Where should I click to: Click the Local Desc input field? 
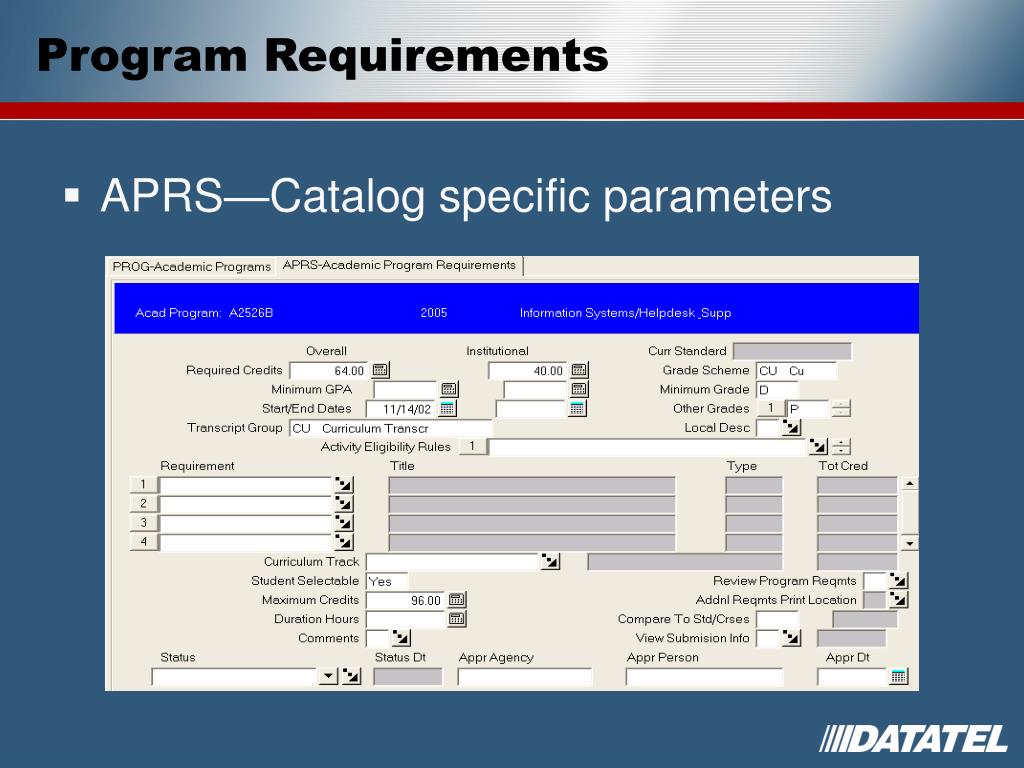(768, 428)
